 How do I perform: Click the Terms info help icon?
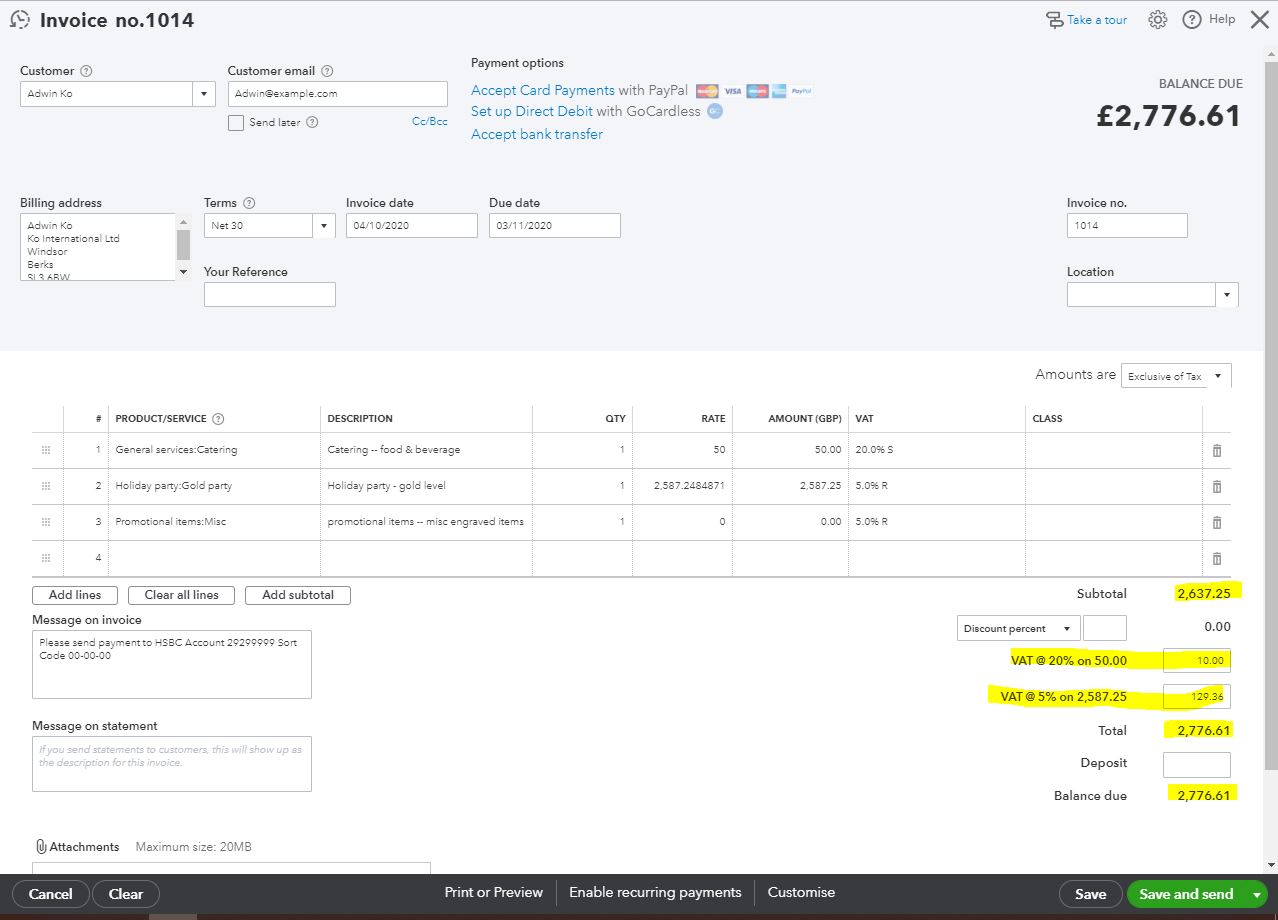[249, 203]
